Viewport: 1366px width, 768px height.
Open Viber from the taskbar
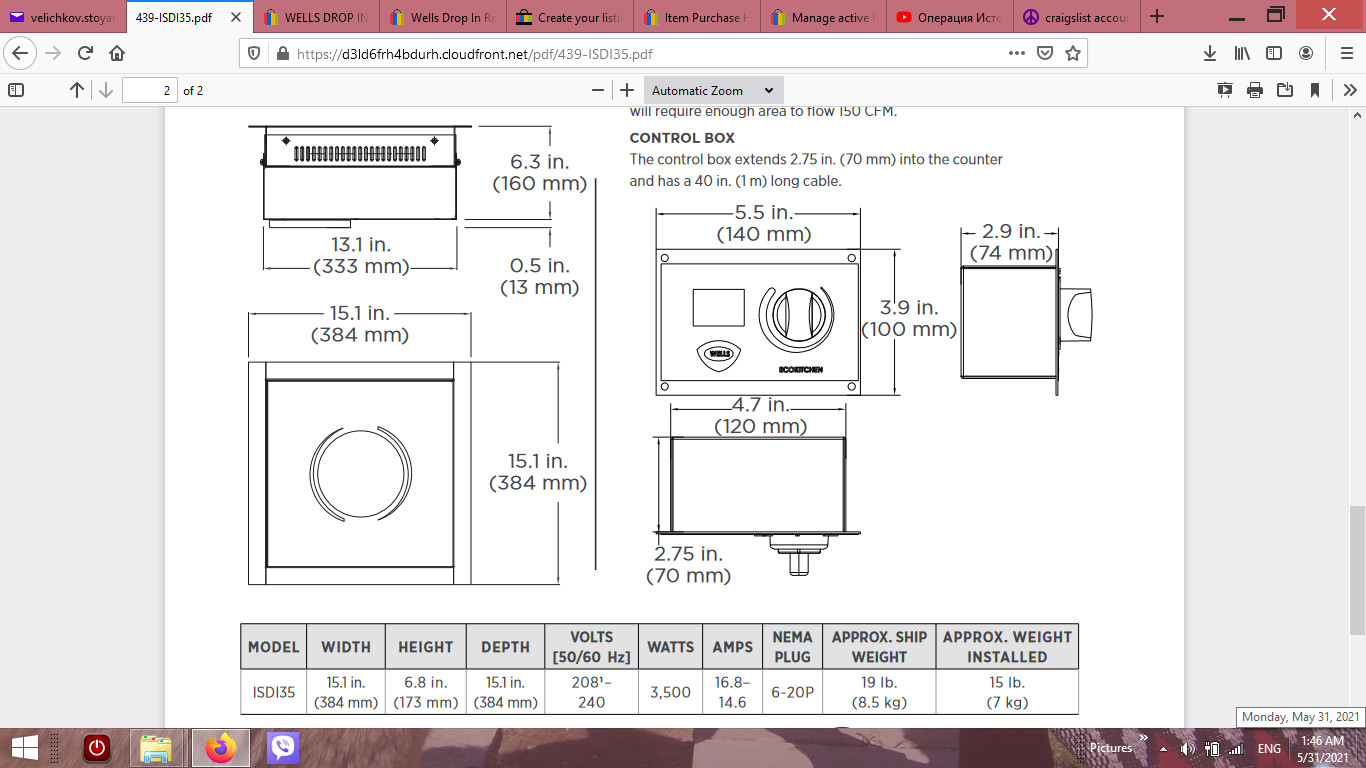tap(283, 748)
